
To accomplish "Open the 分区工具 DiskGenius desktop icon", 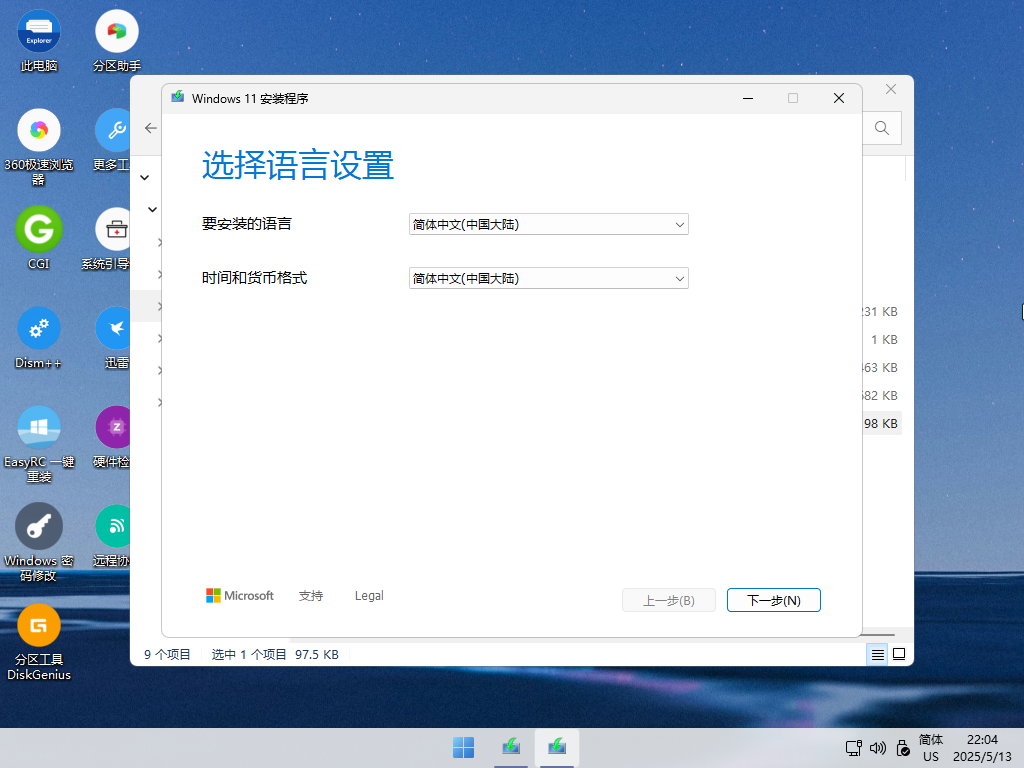I will tap(39, 643).
